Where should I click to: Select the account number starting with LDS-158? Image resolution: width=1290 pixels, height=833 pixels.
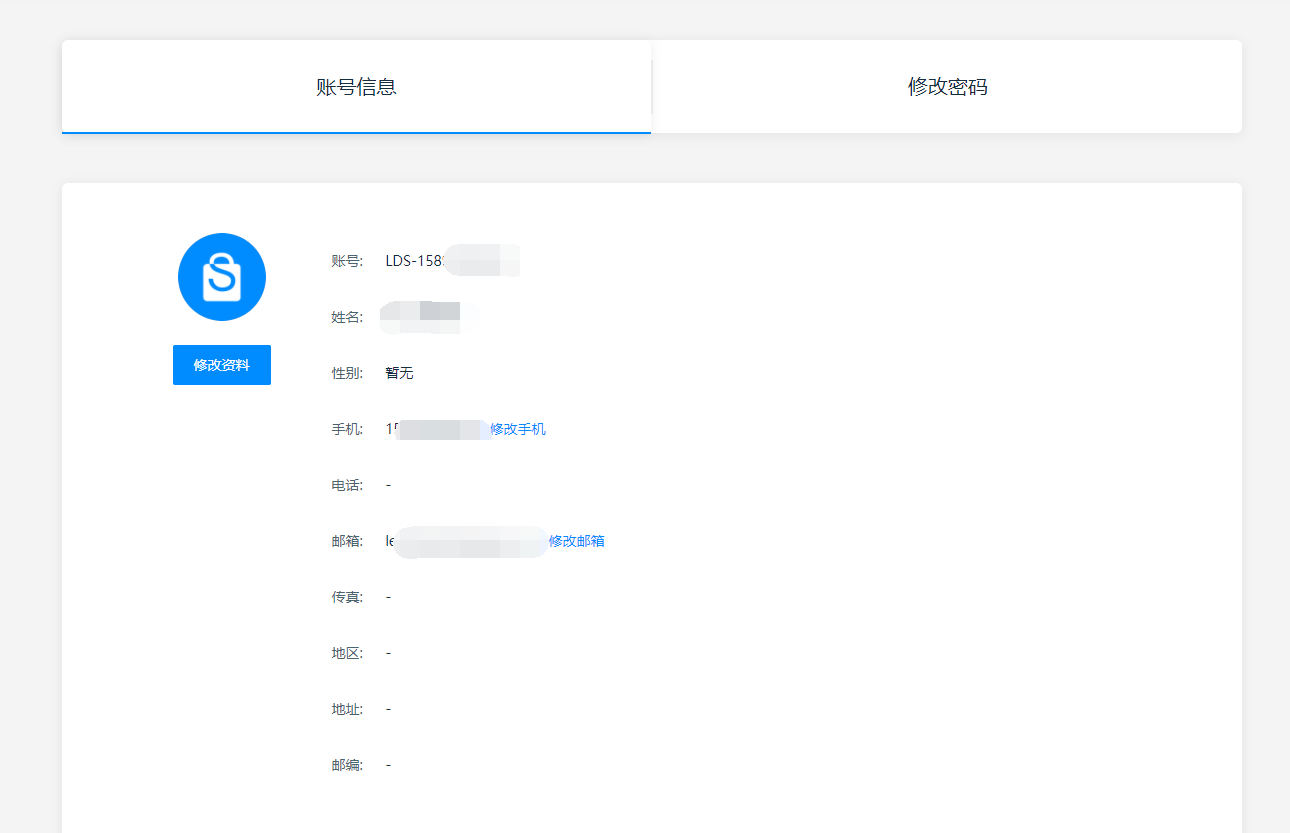tap(450, 260)
